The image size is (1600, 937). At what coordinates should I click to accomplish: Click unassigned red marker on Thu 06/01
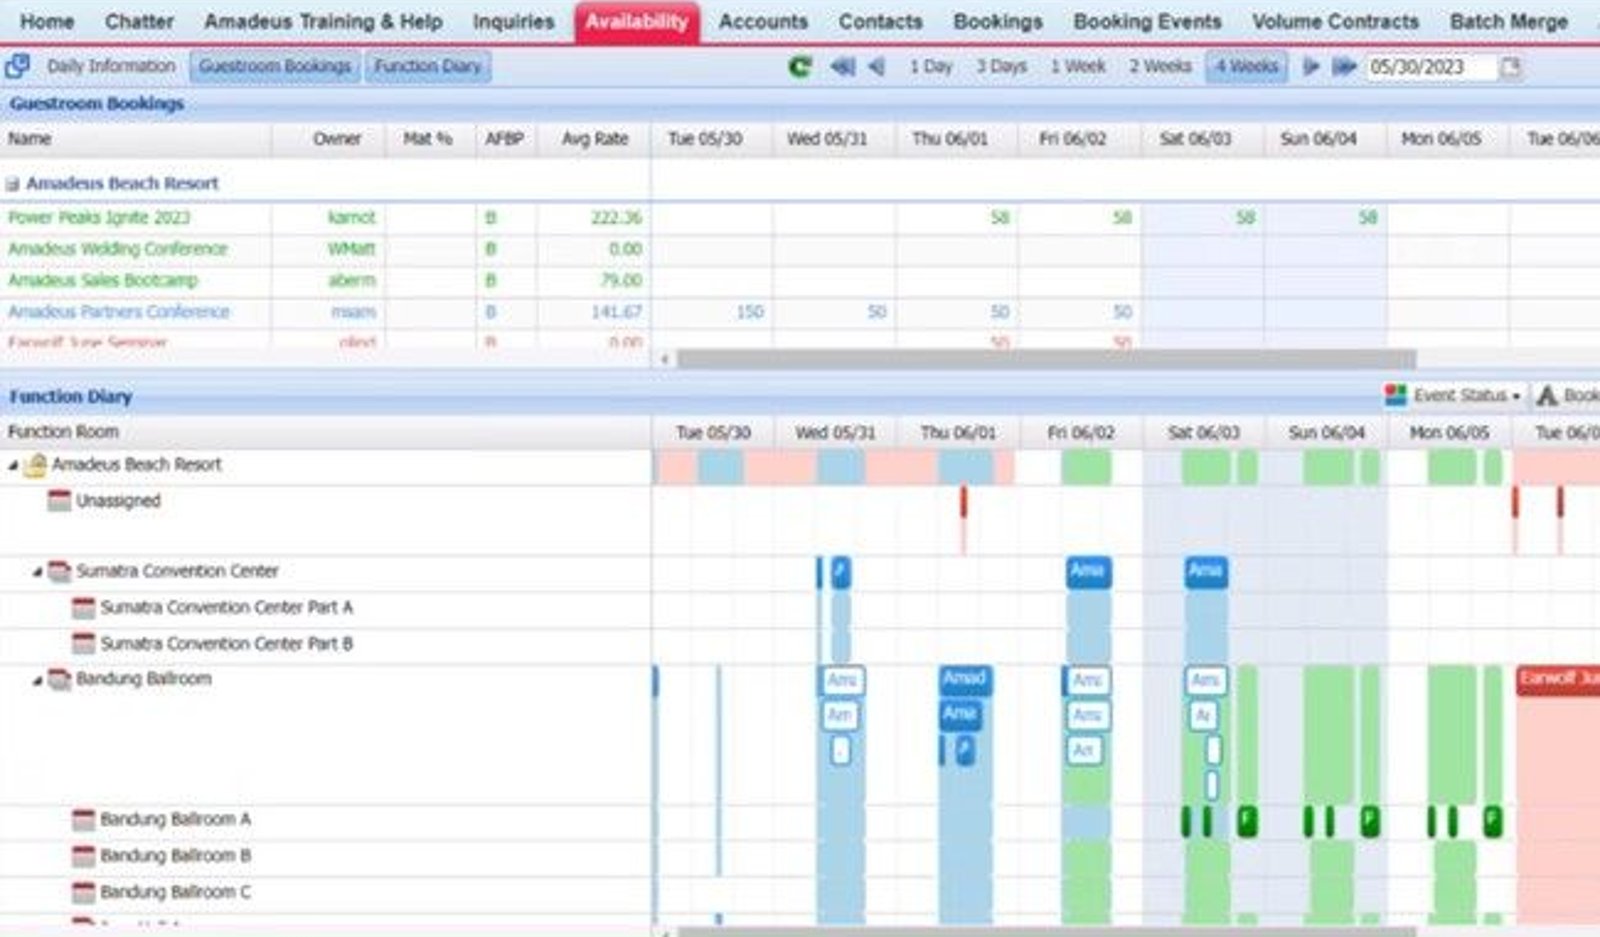[964, 502]
